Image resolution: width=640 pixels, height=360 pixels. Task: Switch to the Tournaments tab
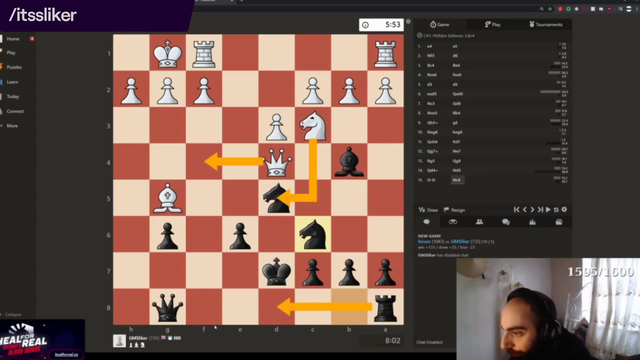point(545,24)
